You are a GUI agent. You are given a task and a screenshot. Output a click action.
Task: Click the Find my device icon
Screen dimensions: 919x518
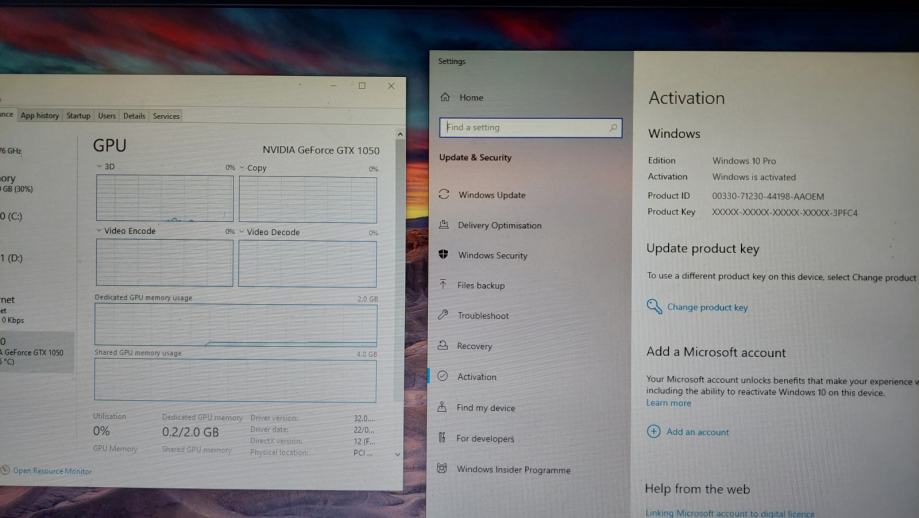[x=442, y=407]
